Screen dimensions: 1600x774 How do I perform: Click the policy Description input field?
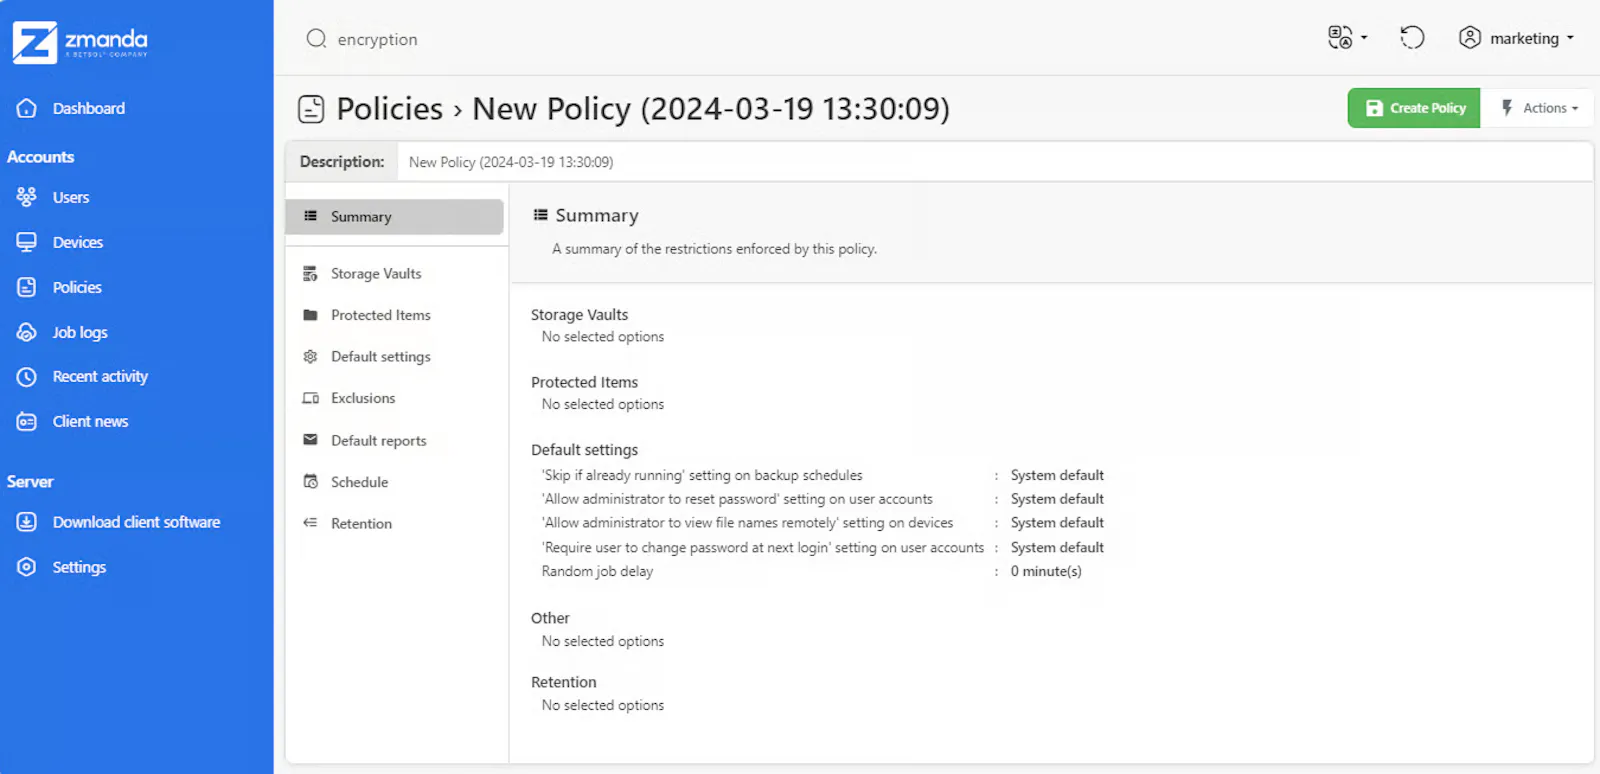click(995, 162)
